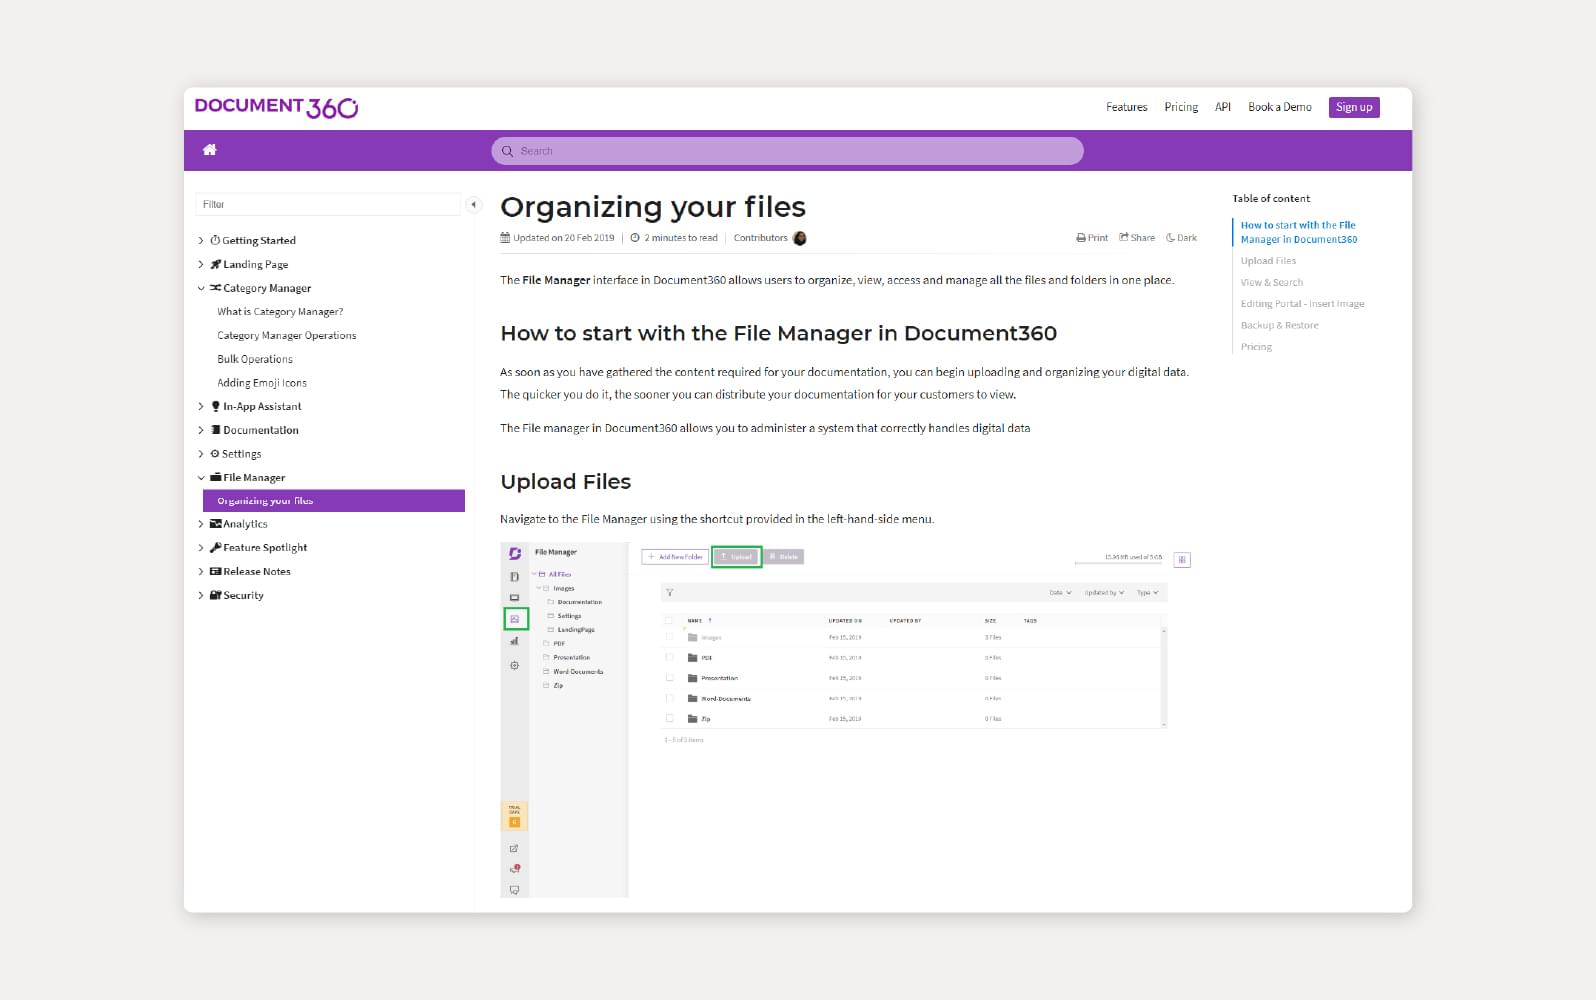This screenshot has width=1596, height=1000.
Task: Click Landing Page rocket icon
Action: 215,264
